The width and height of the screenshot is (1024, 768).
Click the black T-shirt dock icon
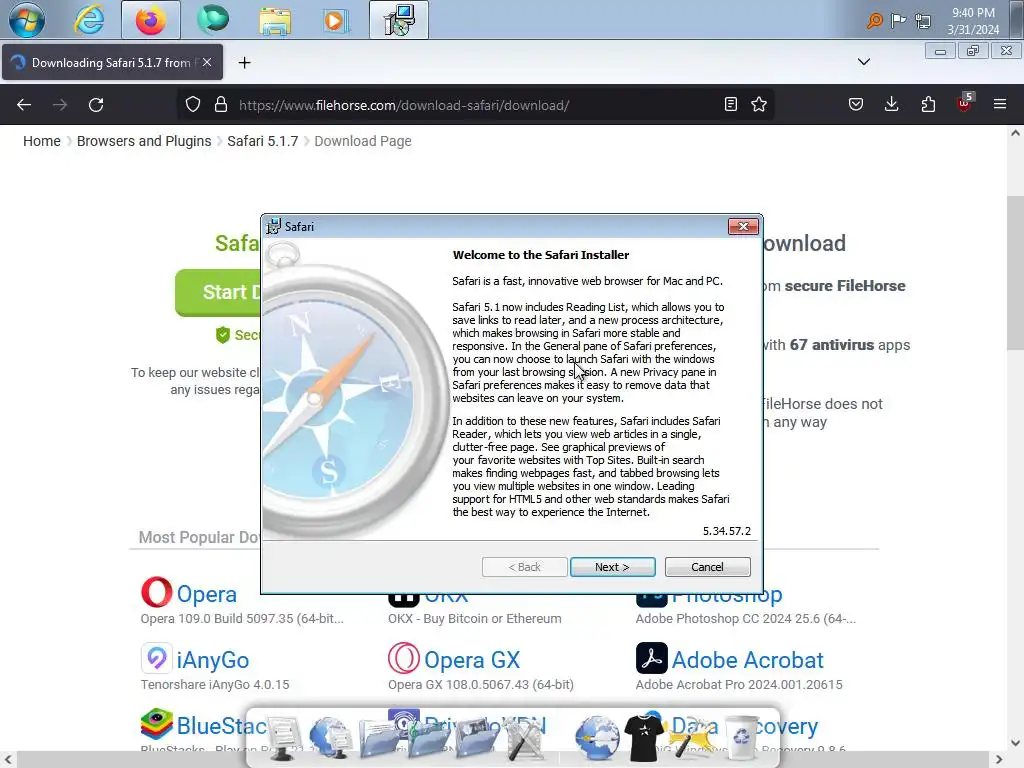coord(644,737)
